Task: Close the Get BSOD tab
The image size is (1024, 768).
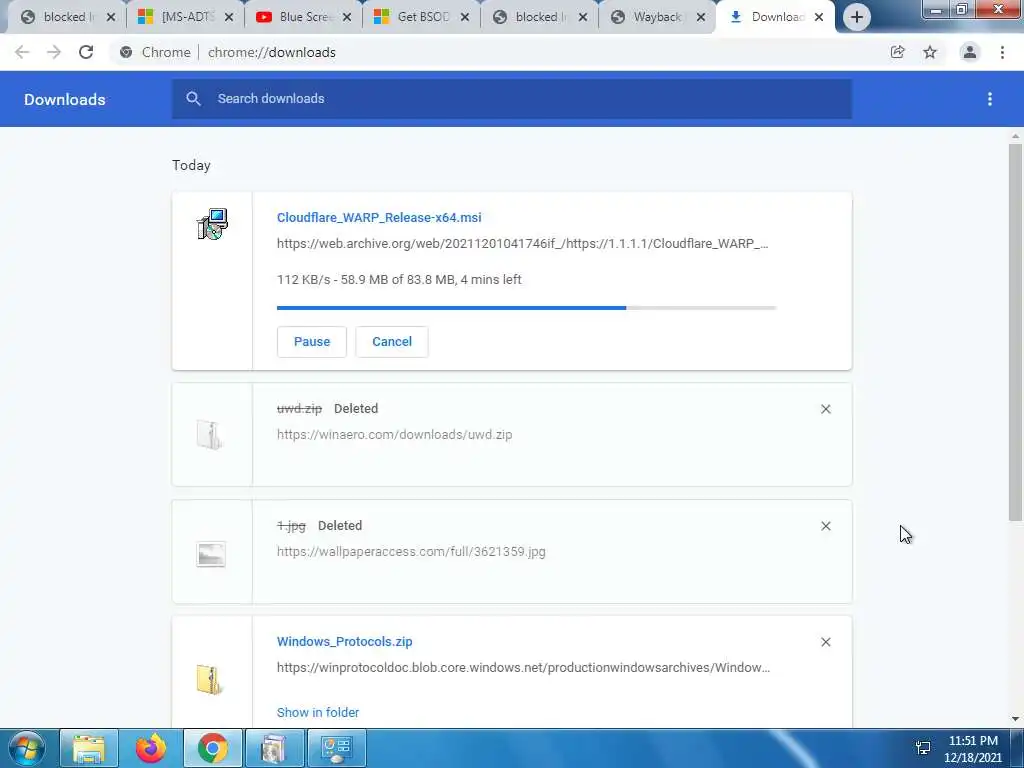Action: click(x=465, y=17)
